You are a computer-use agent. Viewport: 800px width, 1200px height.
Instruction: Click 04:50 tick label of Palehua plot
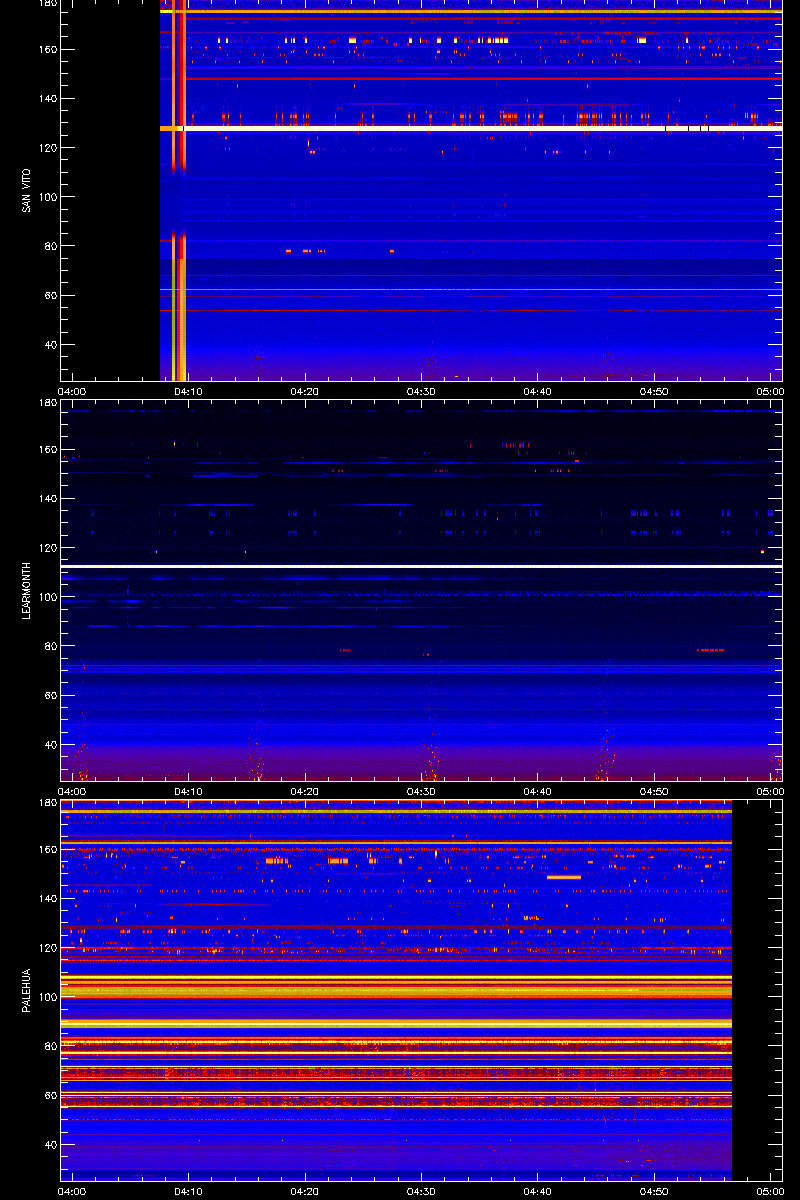654,1191
